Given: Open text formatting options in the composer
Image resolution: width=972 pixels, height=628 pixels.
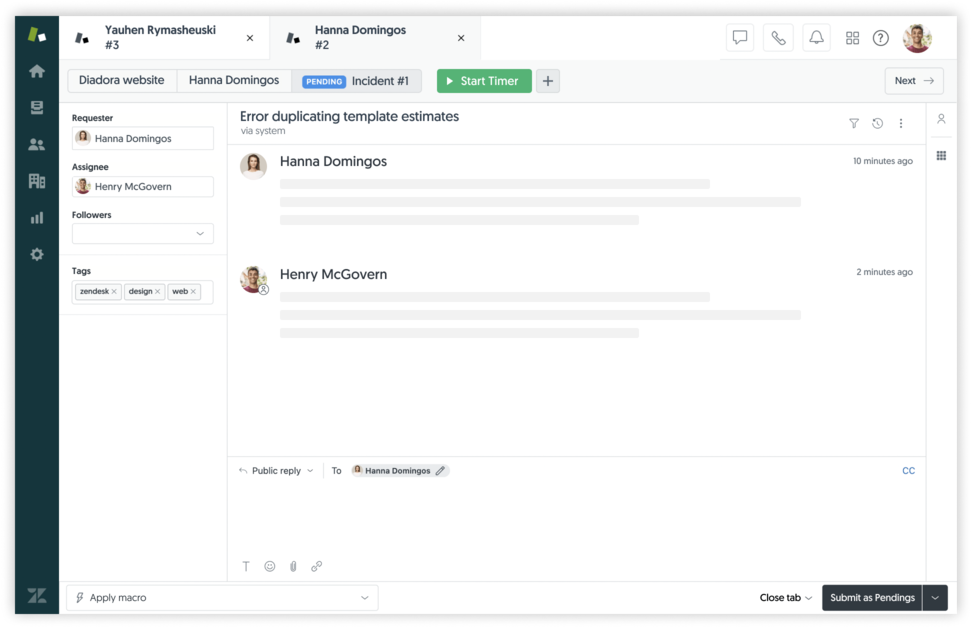Looking at the screenshot, I should coord(245,566).
